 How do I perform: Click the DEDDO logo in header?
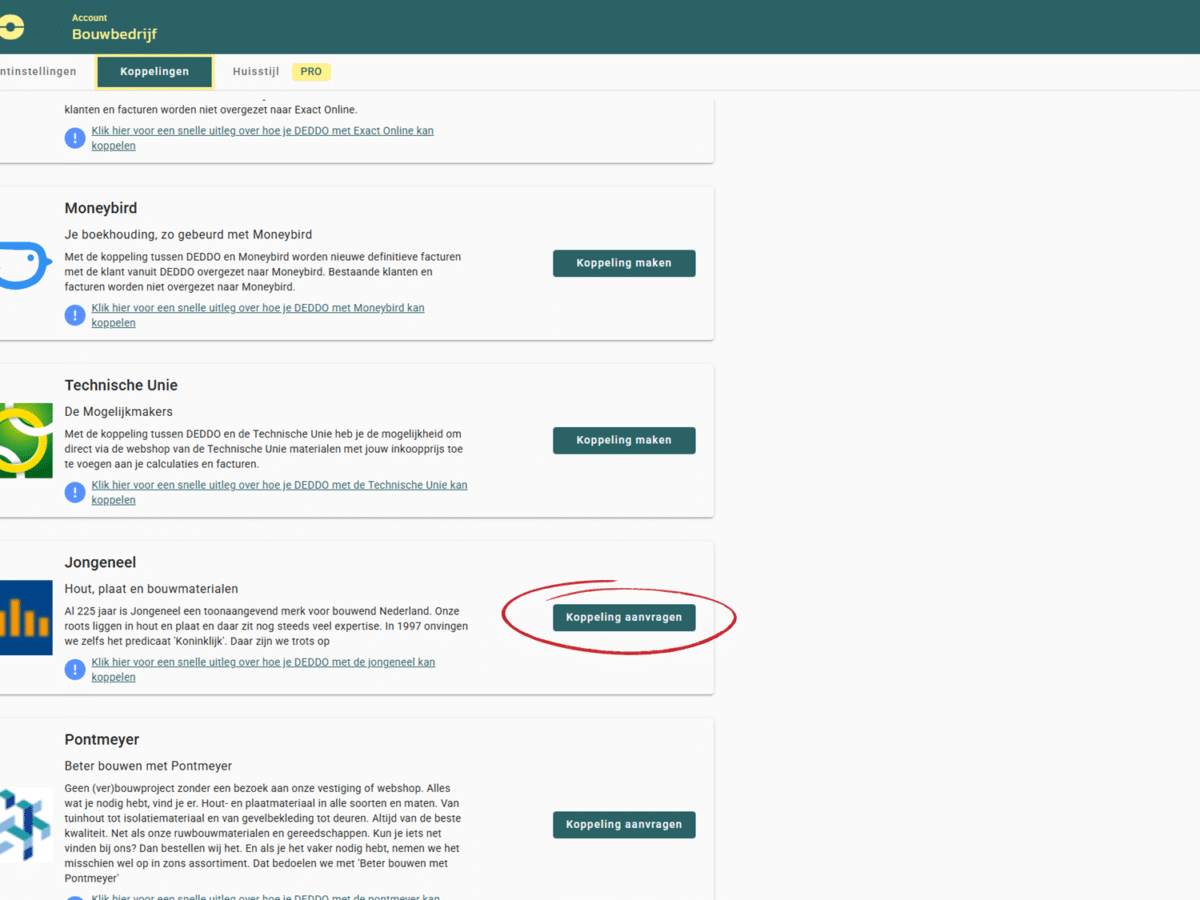point(11,27)
